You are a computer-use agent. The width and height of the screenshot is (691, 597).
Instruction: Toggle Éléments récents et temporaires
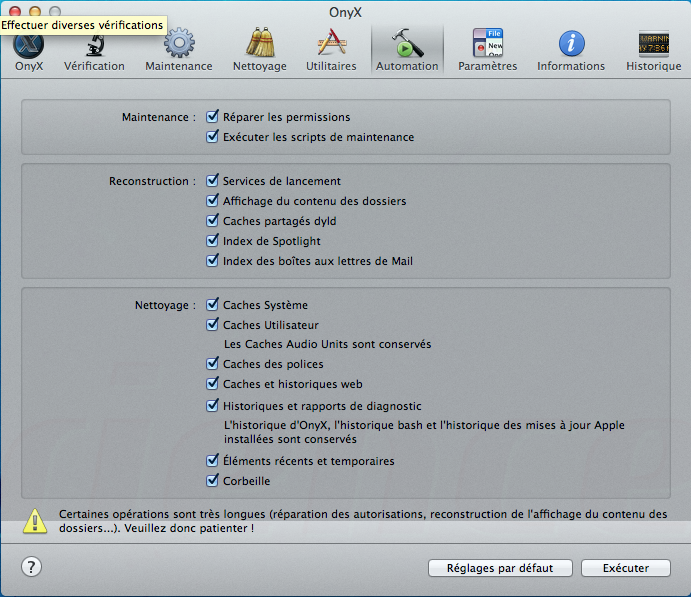[x=212, y=460]
